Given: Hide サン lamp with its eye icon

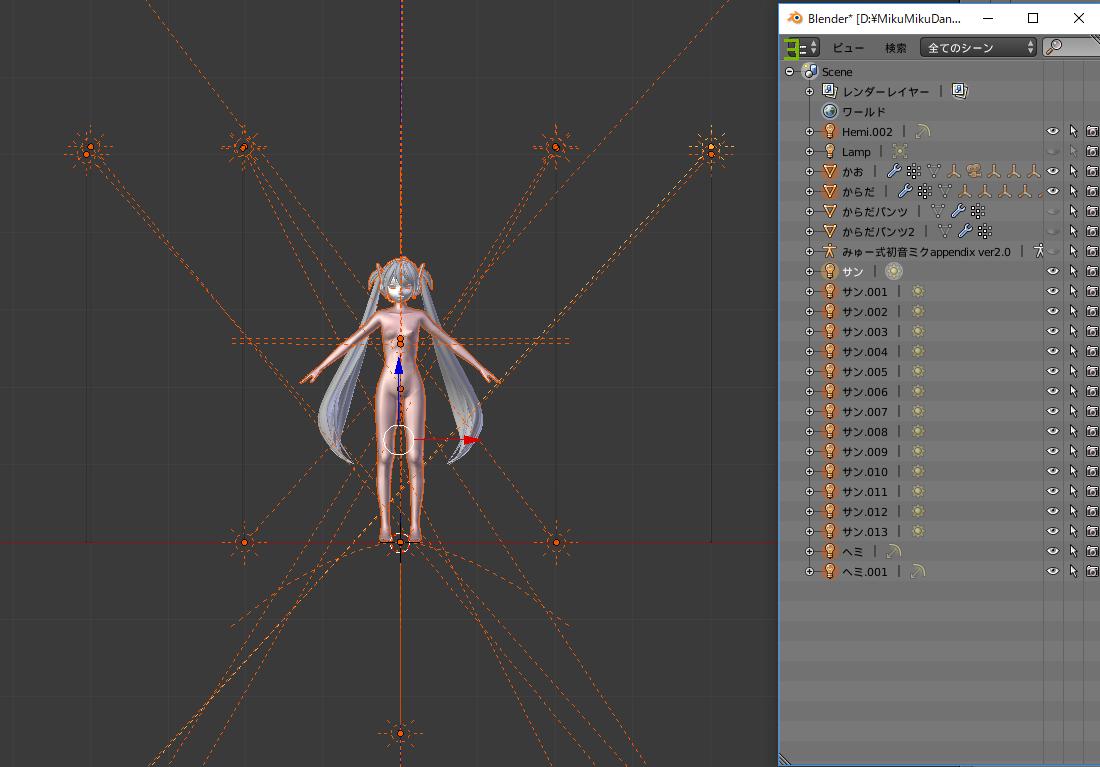Looking at the screenshot, I should point(1052,271).
